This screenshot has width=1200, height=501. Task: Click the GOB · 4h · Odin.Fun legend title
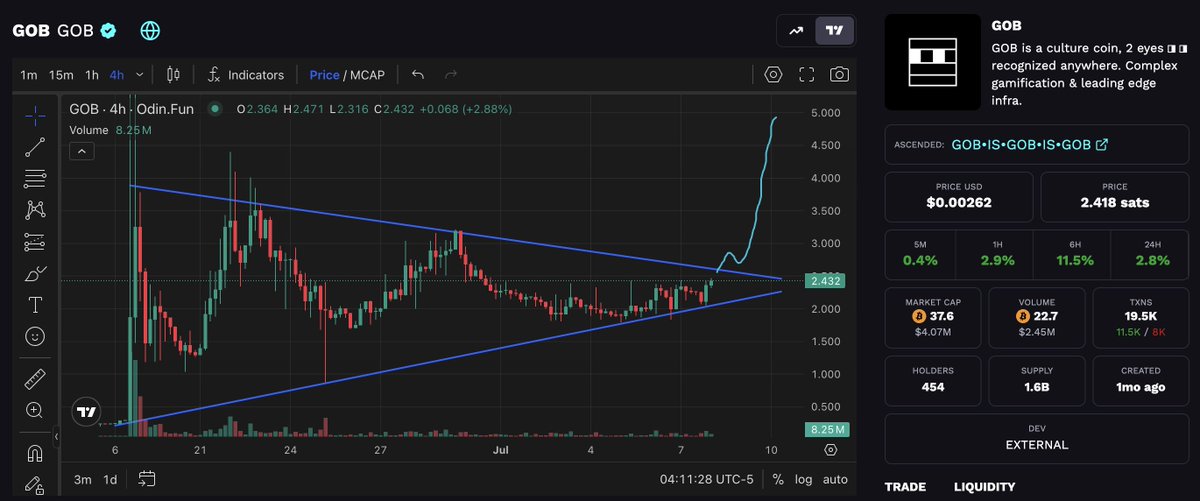pyautogui.click(x=131, y=109)
